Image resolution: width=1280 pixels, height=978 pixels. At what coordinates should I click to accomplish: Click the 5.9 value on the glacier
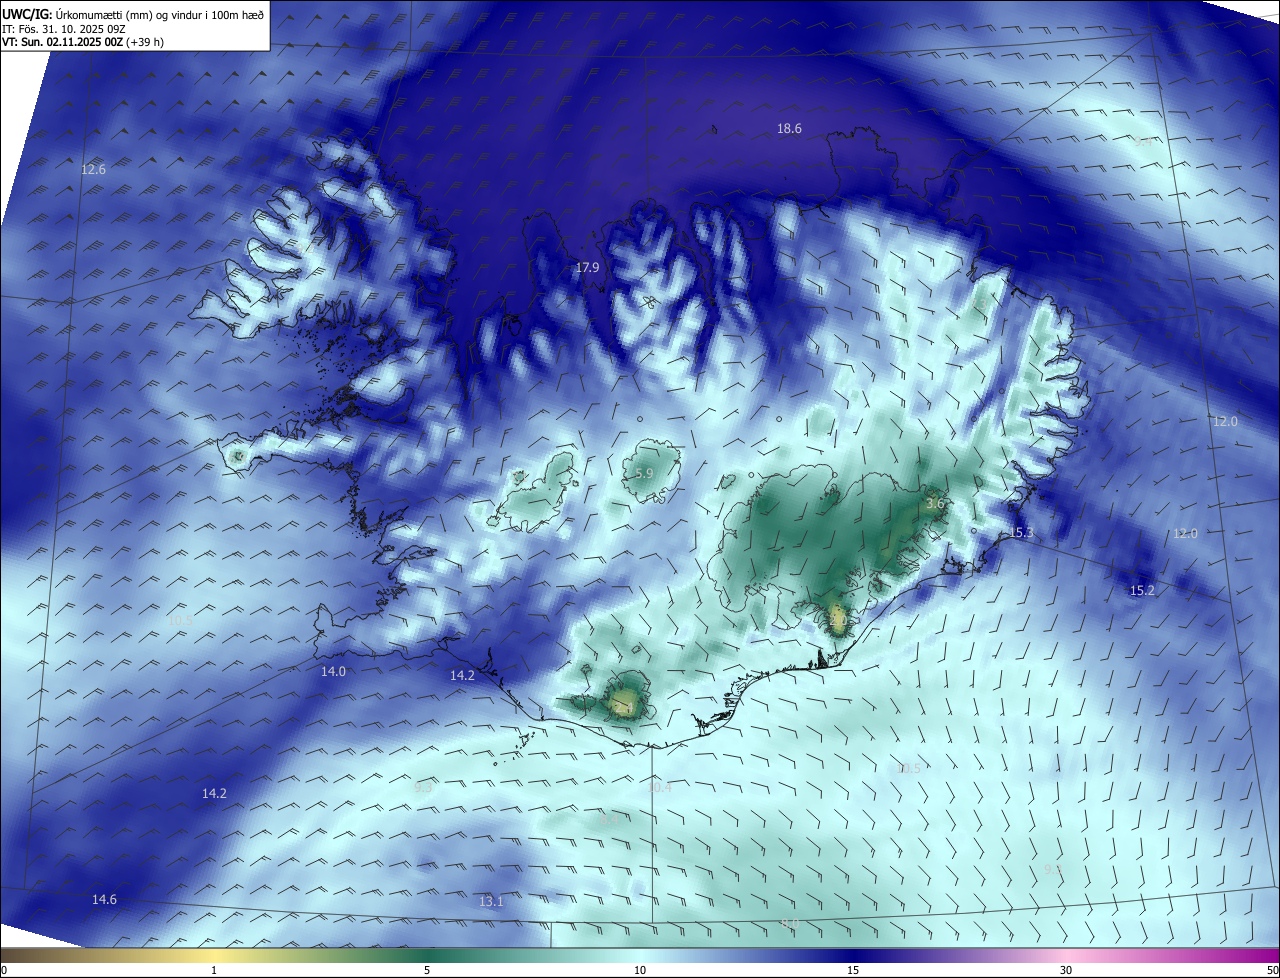[644, 474]
